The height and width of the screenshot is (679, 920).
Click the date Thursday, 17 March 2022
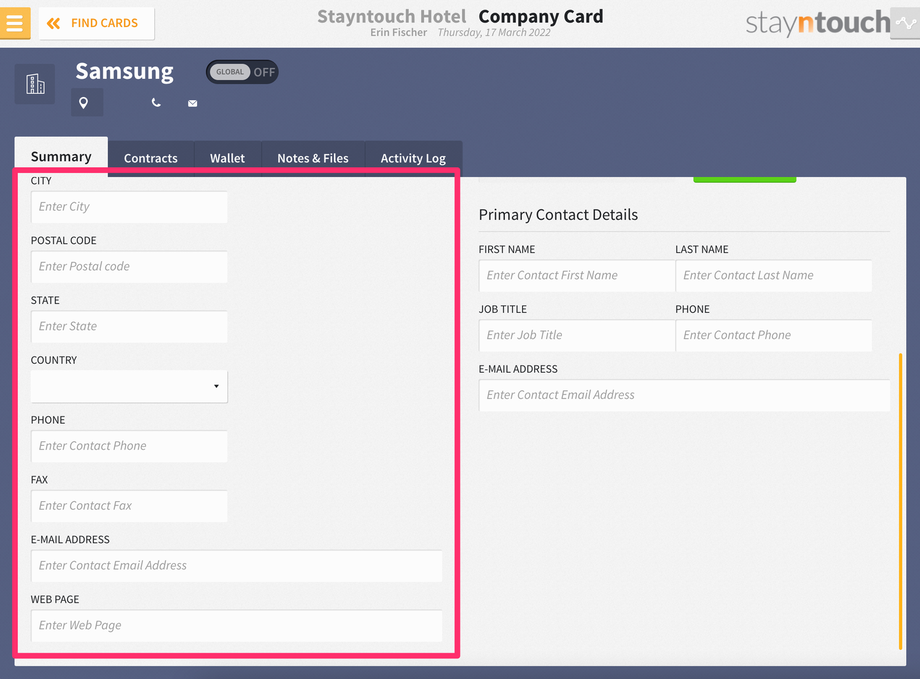click(494, 33)
